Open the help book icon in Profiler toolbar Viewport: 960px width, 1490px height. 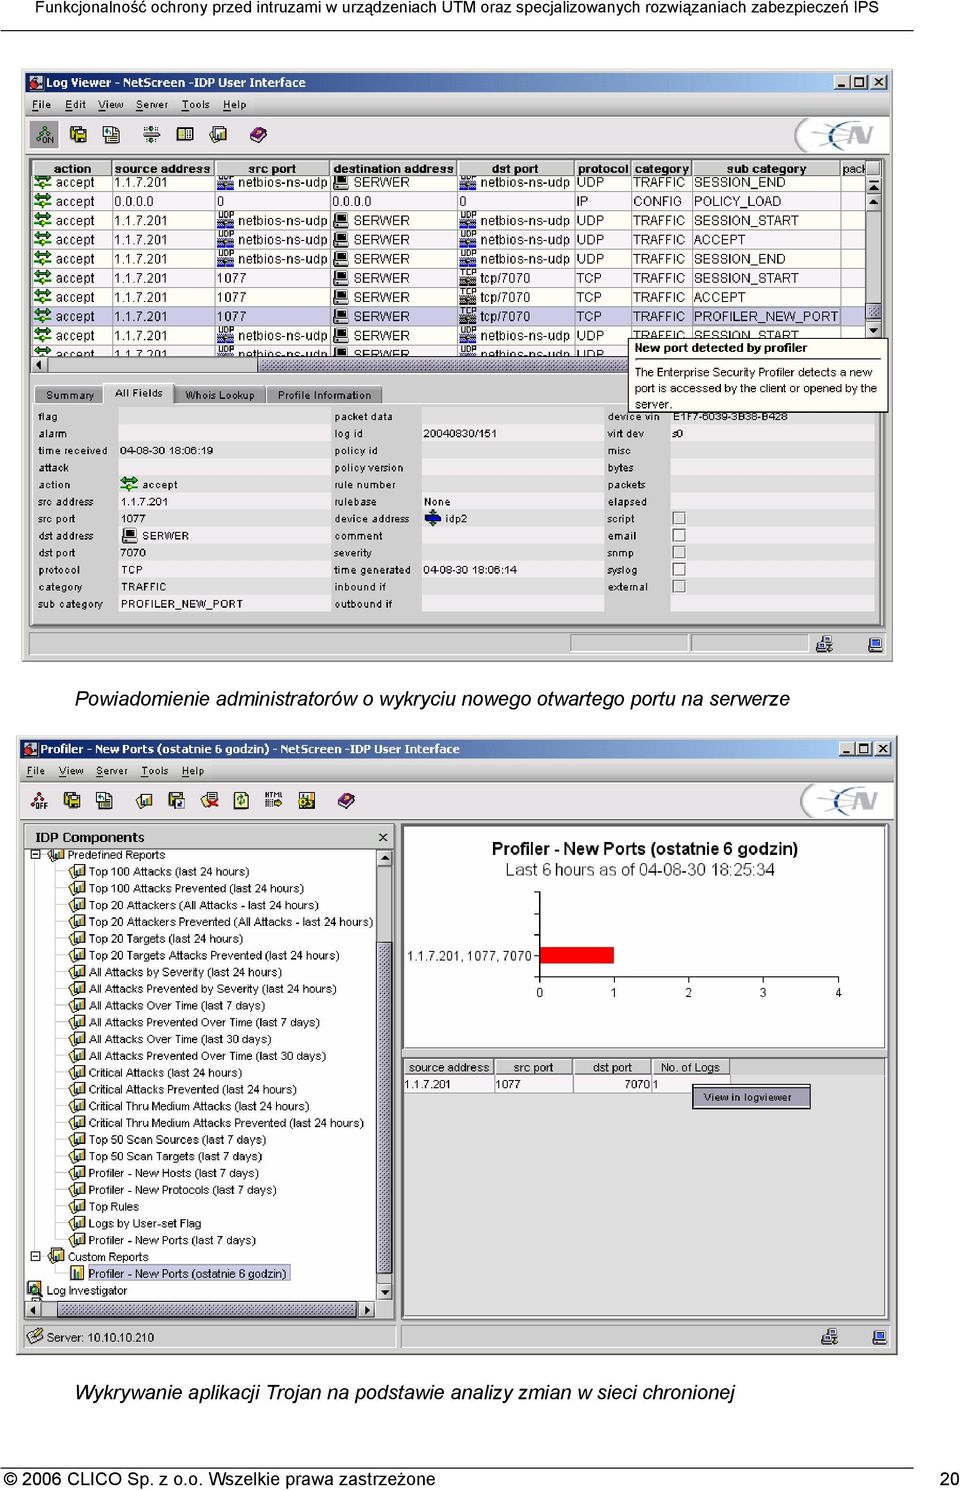346,800
